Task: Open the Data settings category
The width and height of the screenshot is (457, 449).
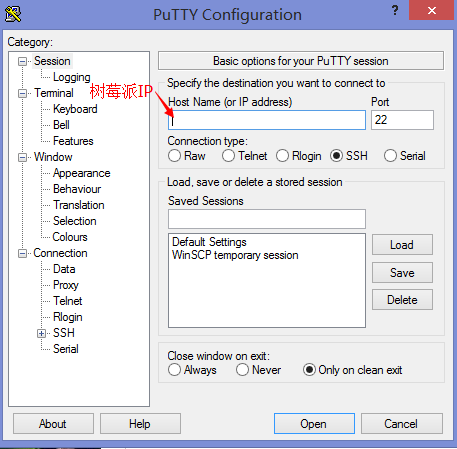Action: (x=64, y=269)
